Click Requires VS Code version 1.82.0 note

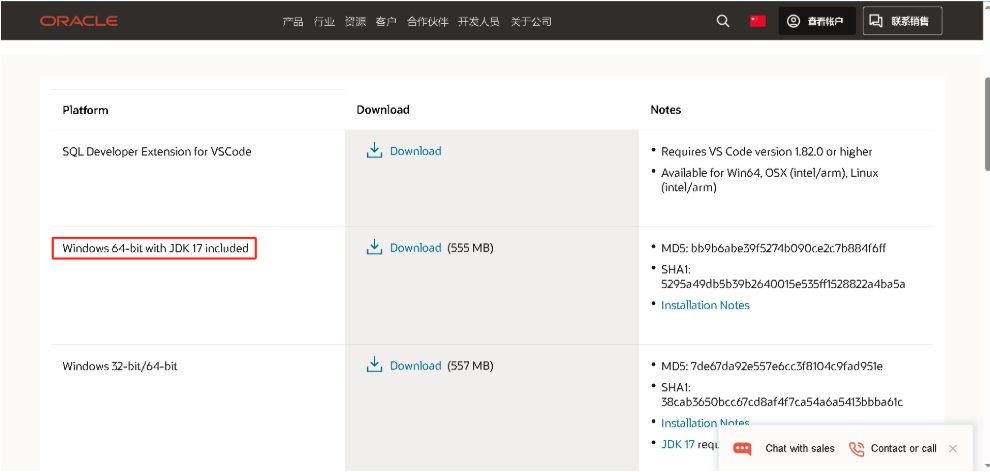pos(766,151)
